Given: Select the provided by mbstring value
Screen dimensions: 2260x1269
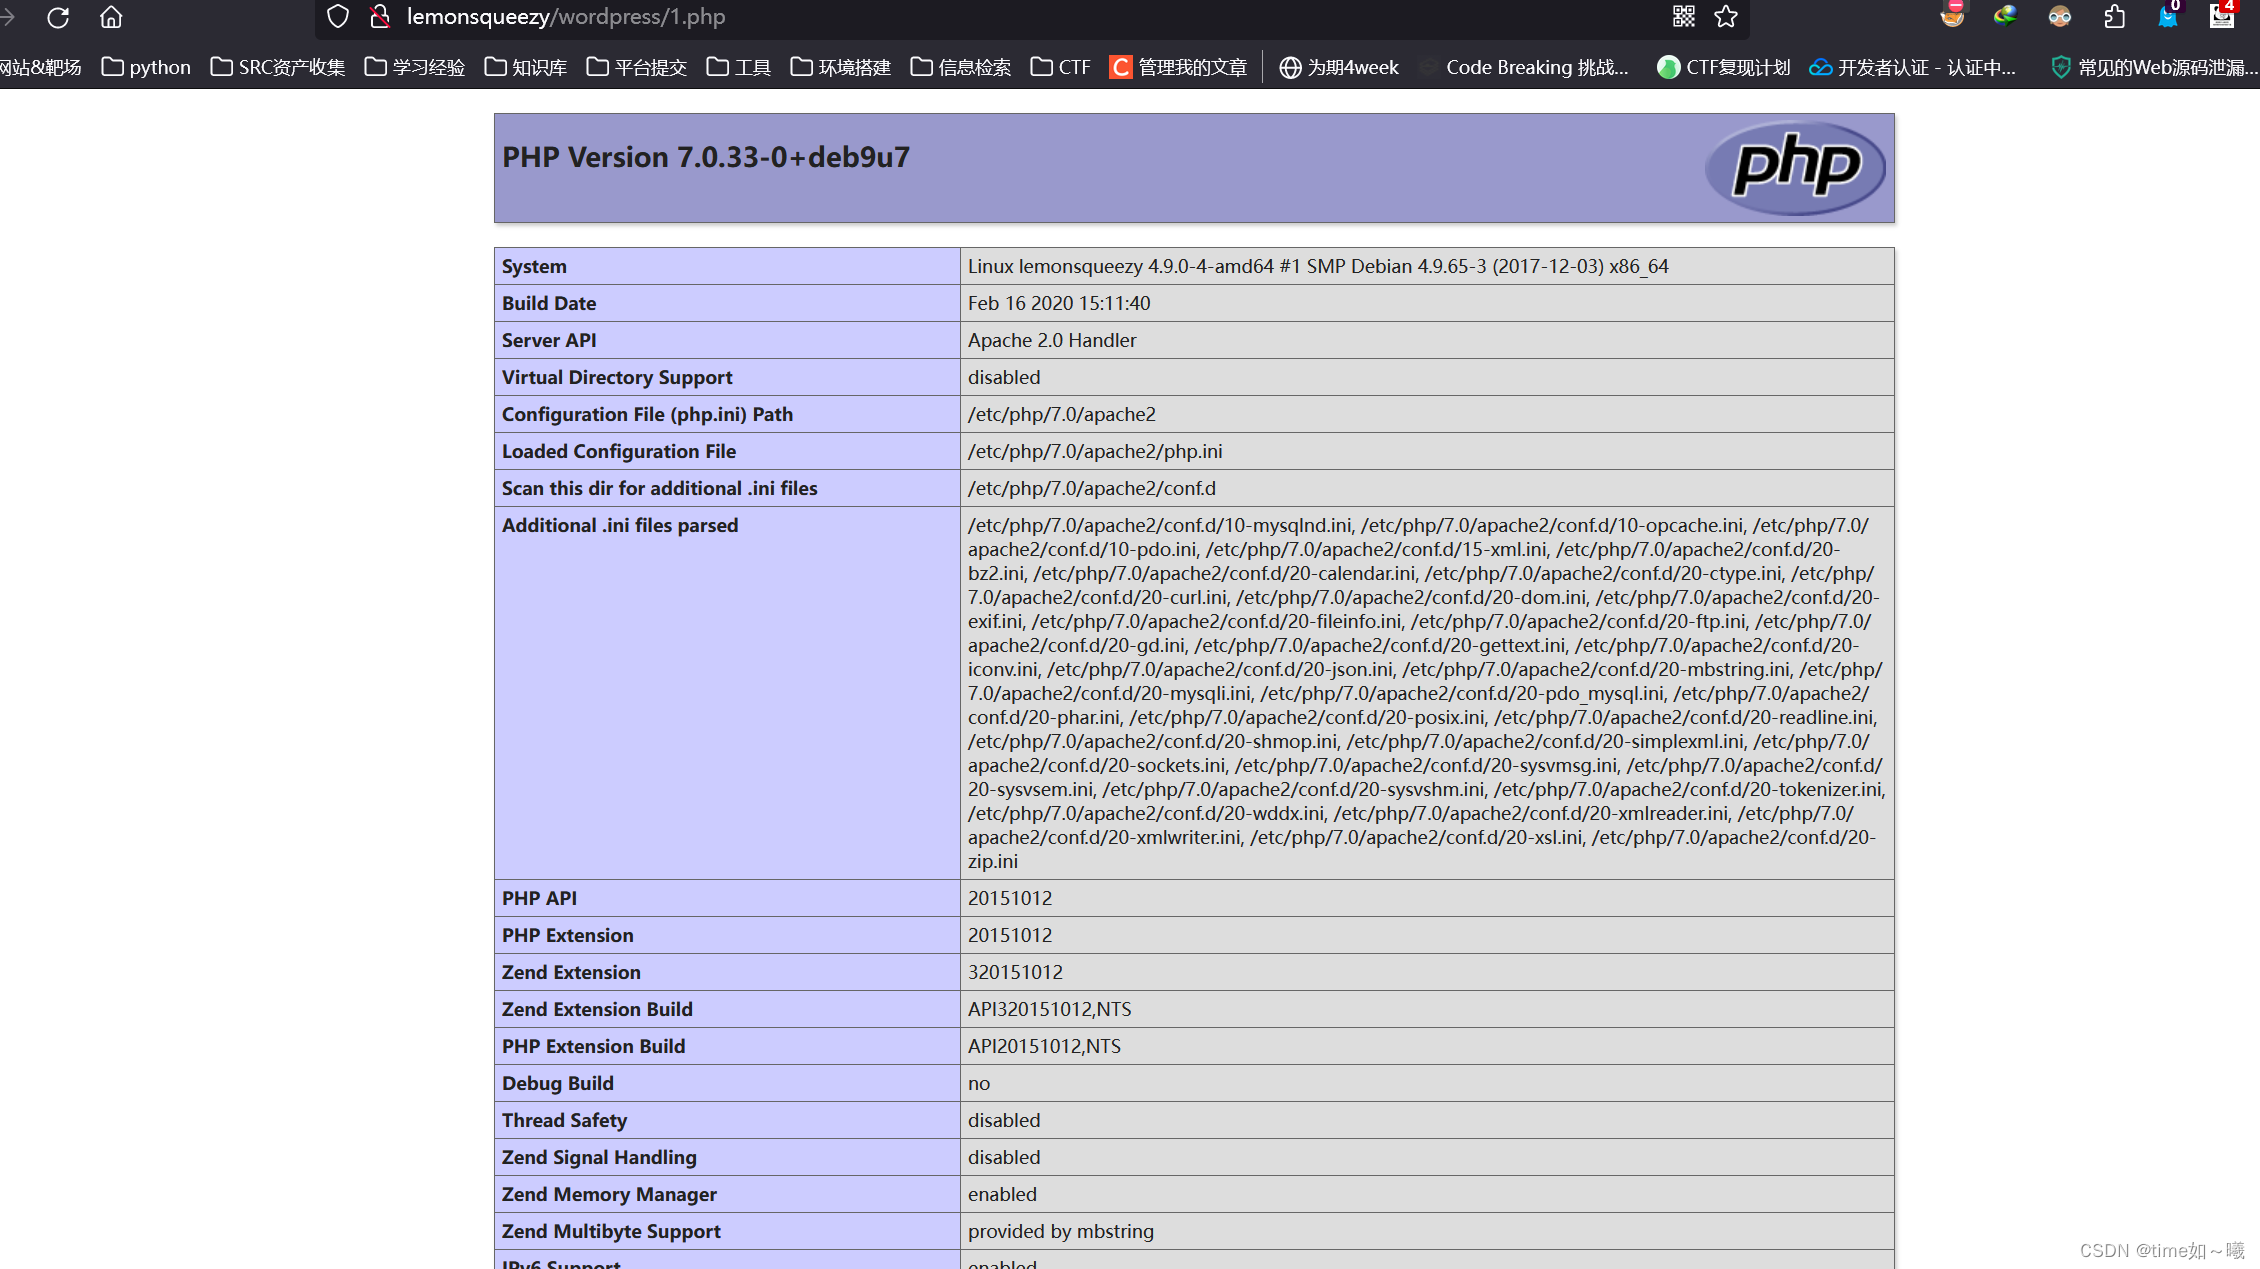Looking at the screenshot, I should click(x=1061, y=1231).
